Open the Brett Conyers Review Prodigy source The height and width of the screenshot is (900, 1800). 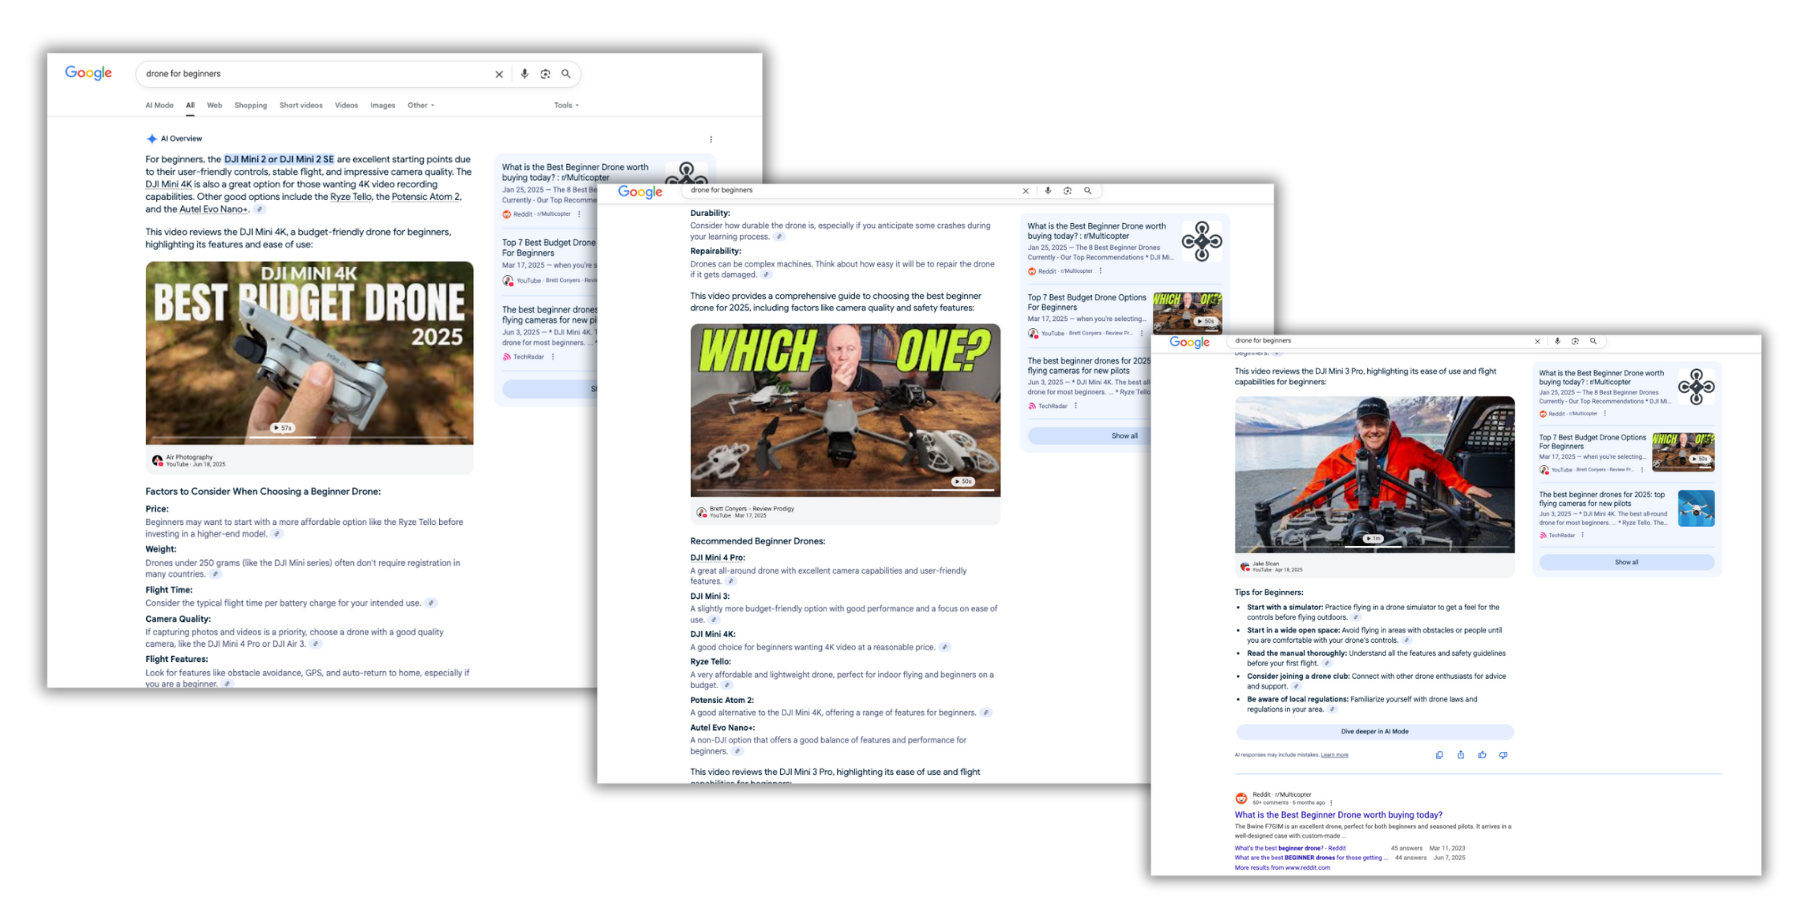(746, 511)
